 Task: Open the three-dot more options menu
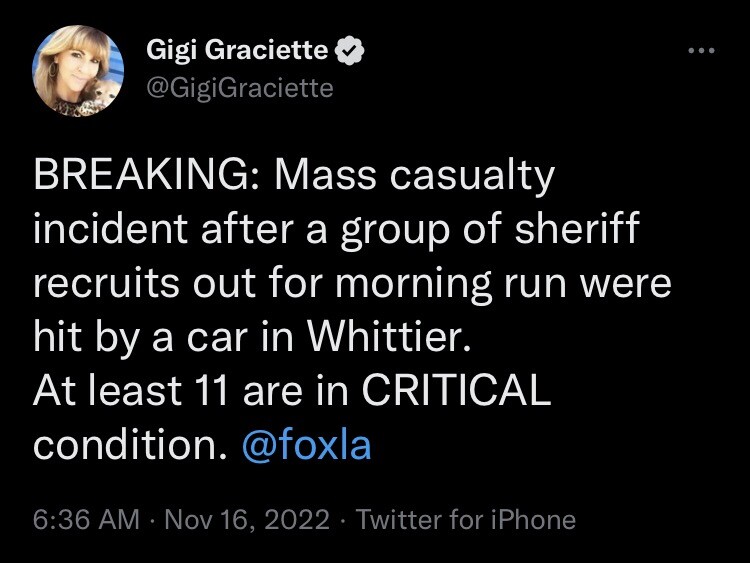699,50
